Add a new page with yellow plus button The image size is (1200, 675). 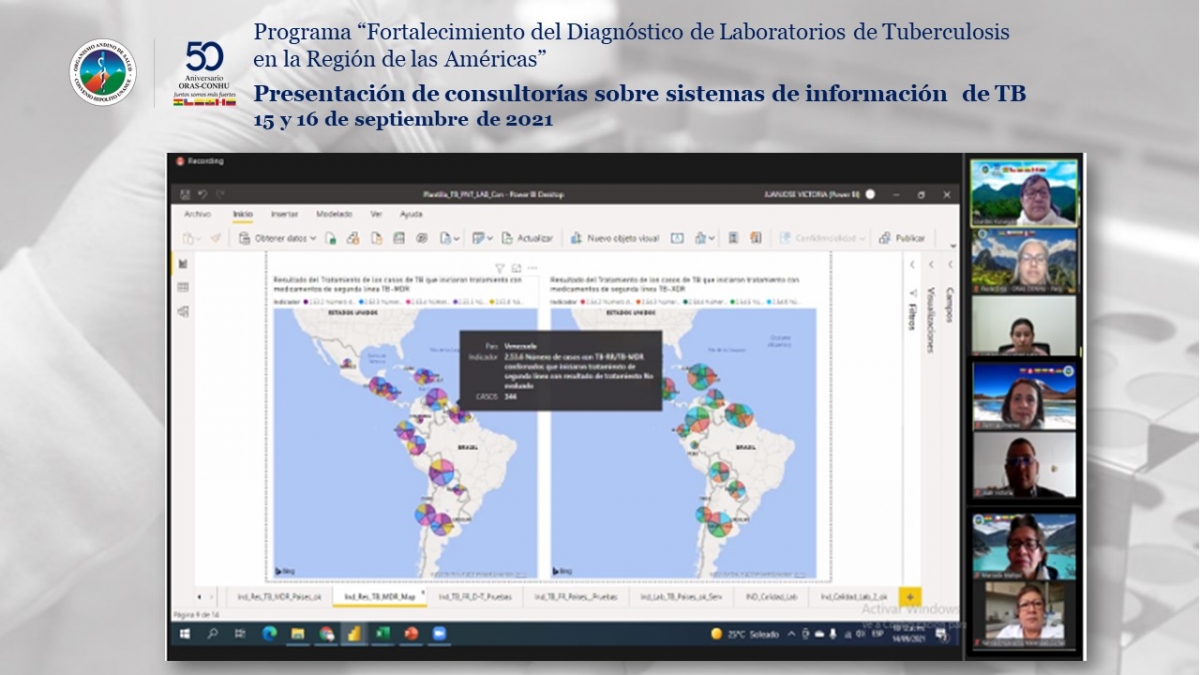pyautogui.click(x=910, y=596)
